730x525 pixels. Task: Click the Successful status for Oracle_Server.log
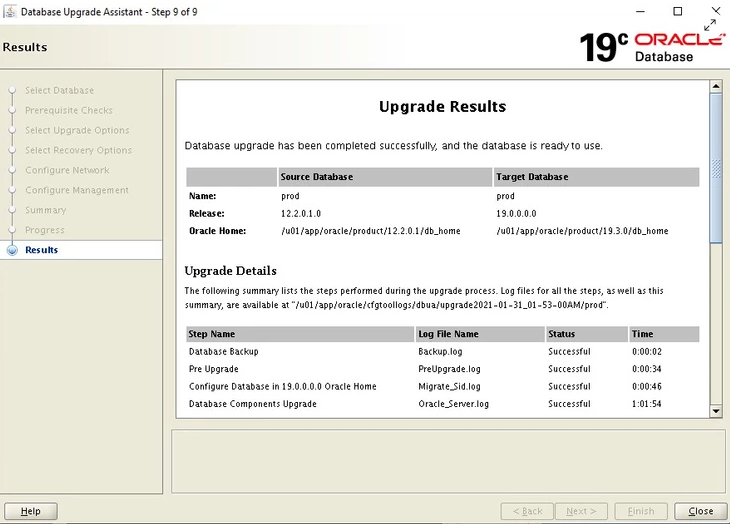569,404
